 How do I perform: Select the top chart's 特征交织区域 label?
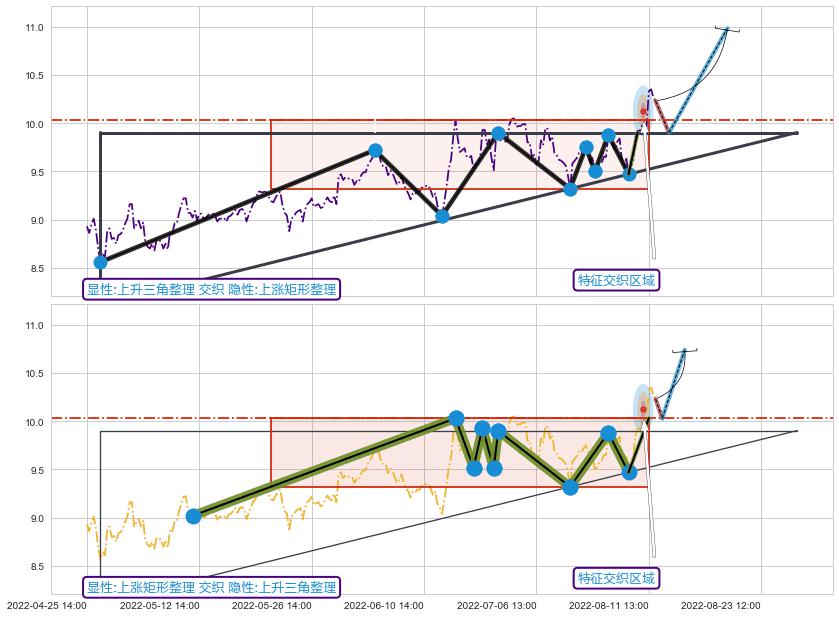(617, 280)
